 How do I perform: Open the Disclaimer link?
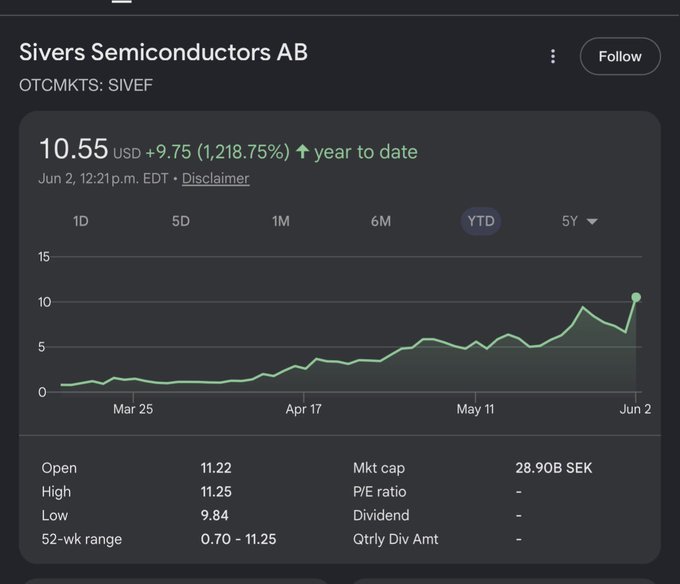point(216,178)
